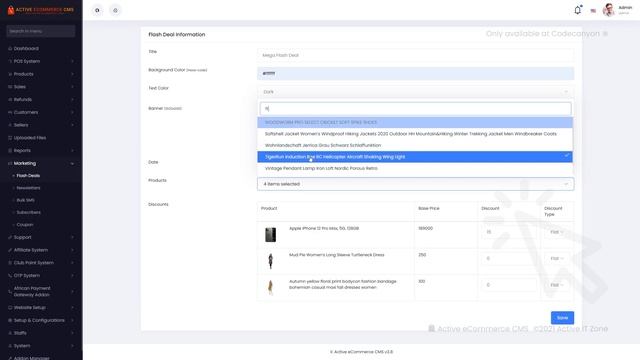Expand the Products menu chevron
Viewport: 640px width, 360px height.
coord(72,74)
